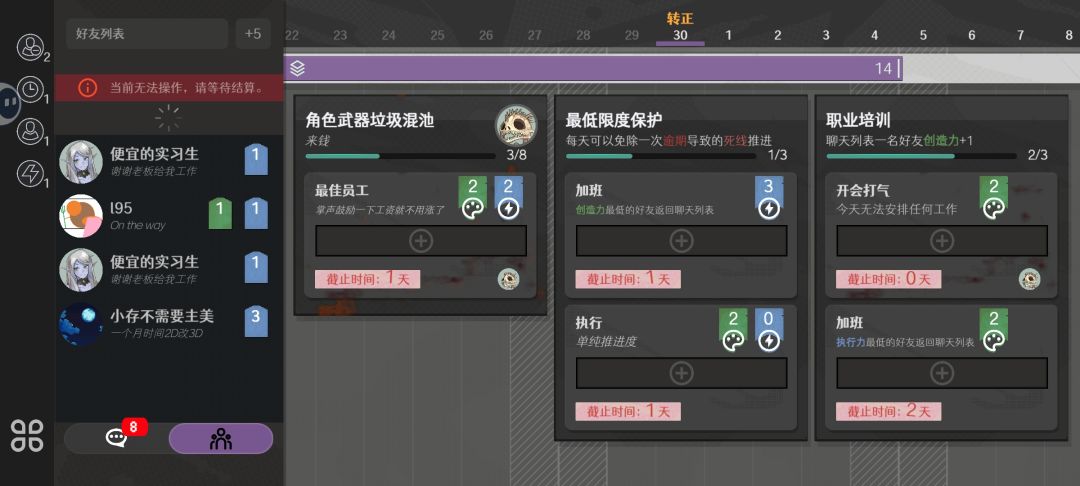Add a friend to the 开会打气 slot
The width and height of the screenshot is (1080, 486).
pos(942,241)
